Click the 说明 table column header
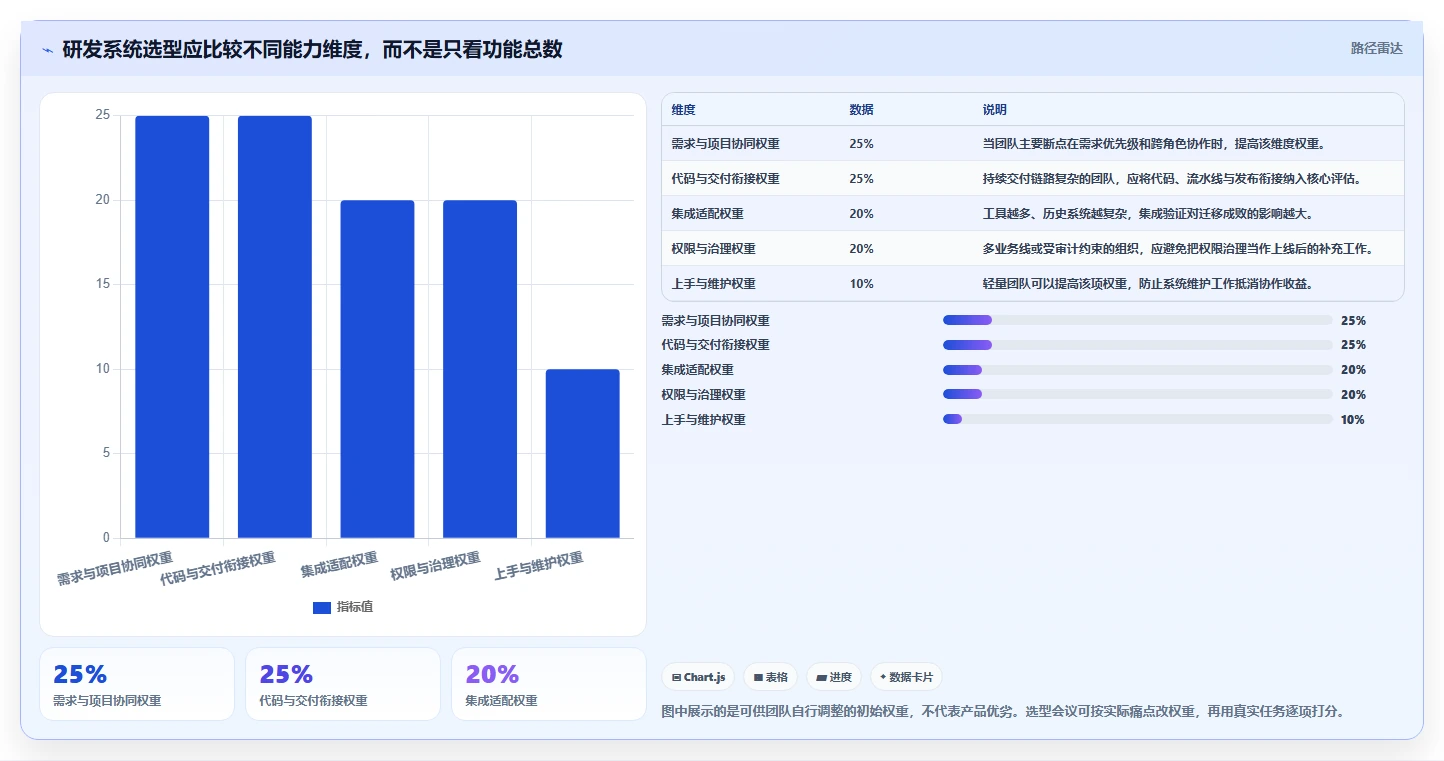 click(995, 109)
